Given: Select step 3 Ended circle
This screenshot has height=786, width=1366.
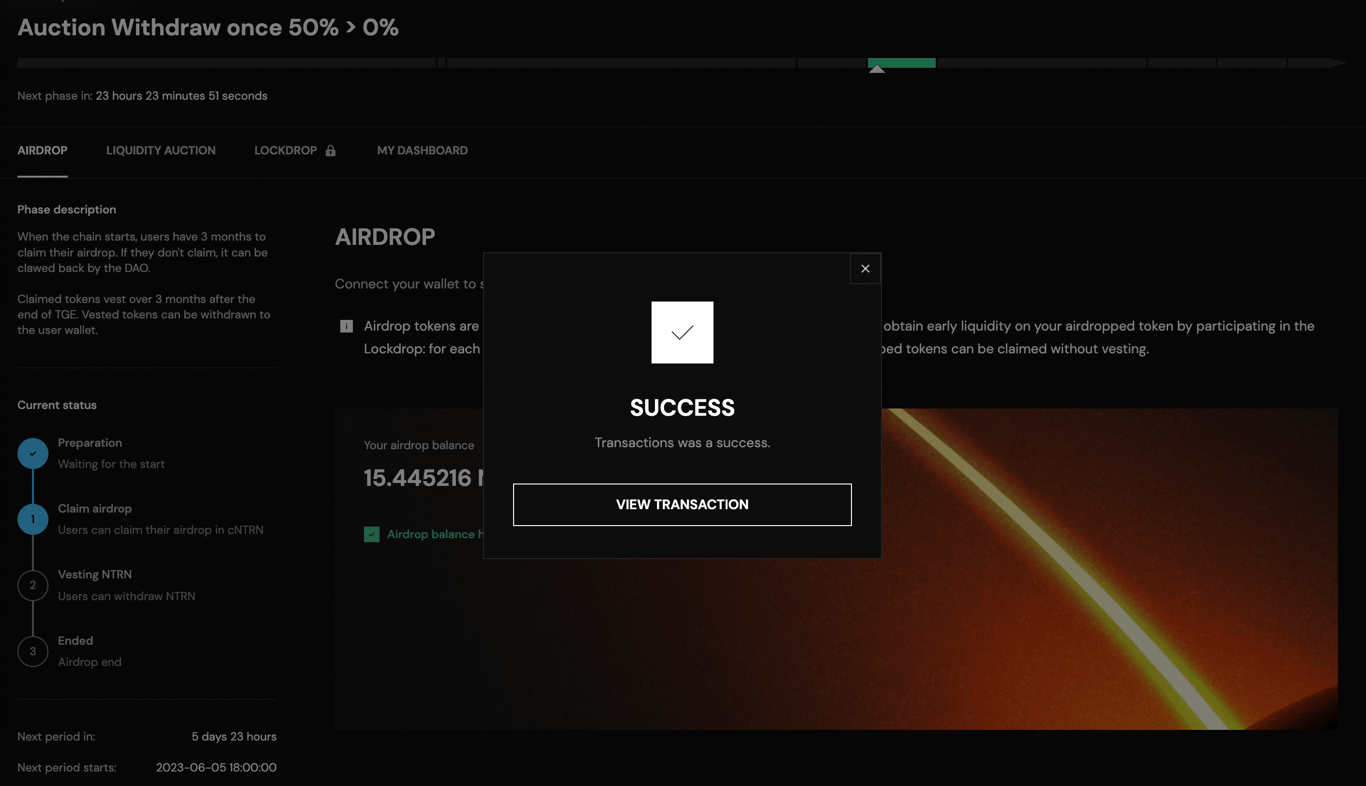Looking at the screenshot, I should click(33, 651).
